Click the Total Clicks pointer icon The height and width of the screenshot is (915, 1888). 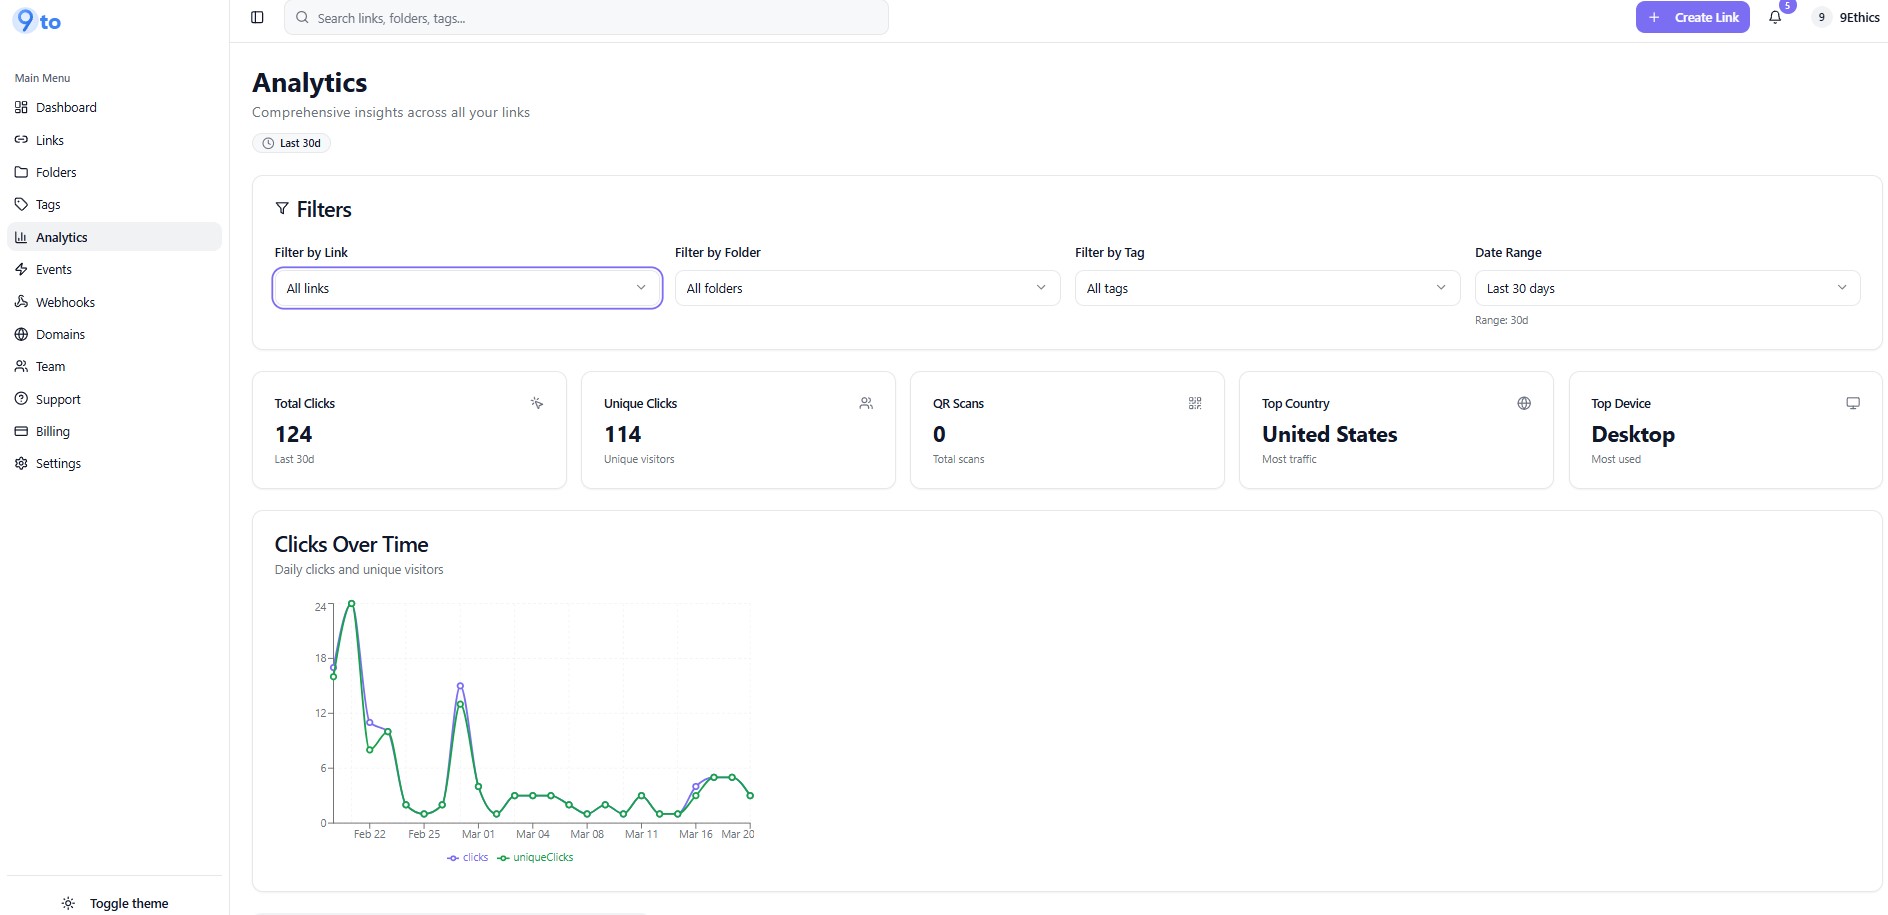536,403
